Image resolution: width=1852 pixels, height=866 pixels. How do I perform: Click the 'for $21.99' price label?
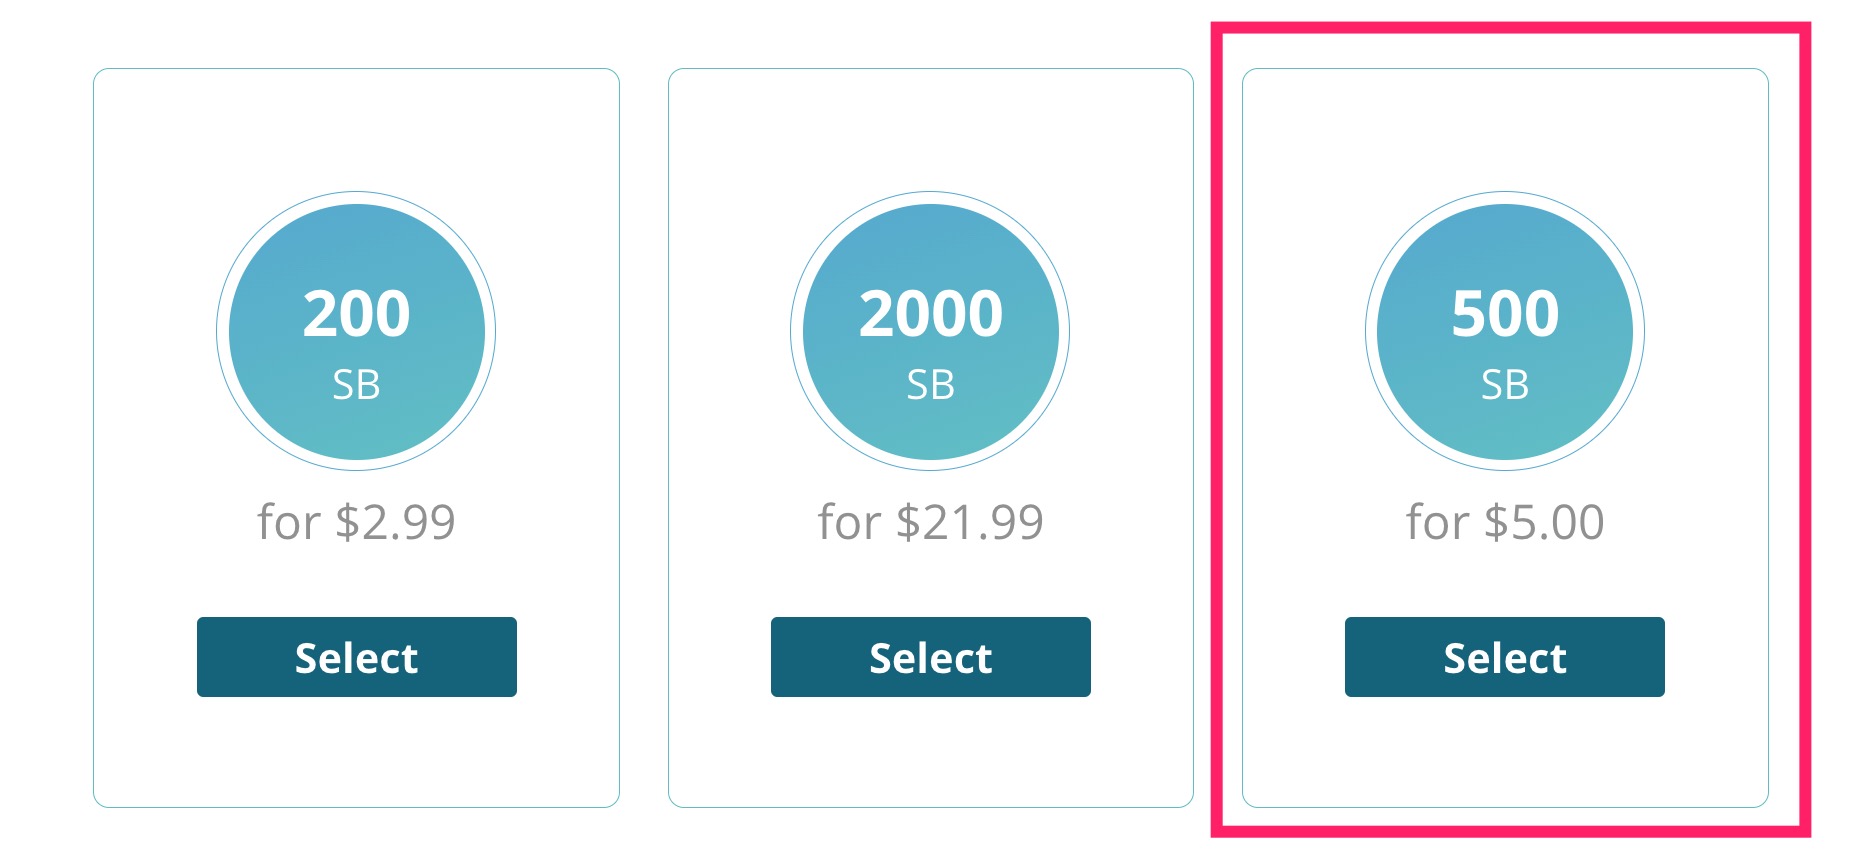(x=931, y=520)
